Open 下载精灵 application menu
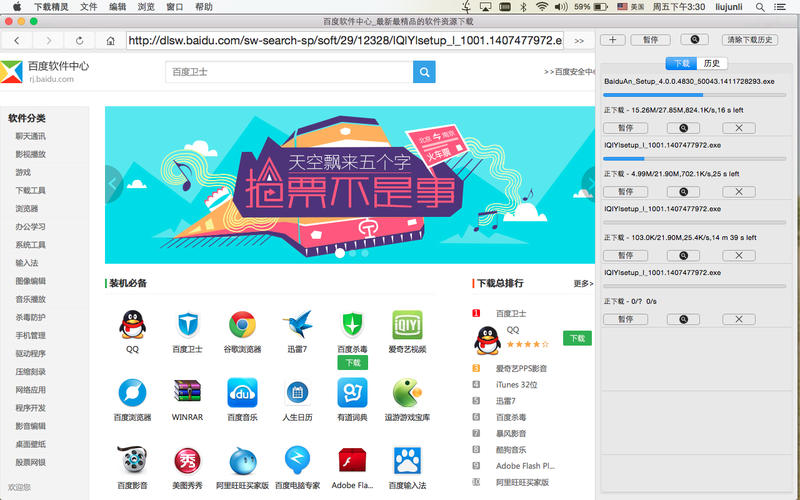 click(52, 7)
